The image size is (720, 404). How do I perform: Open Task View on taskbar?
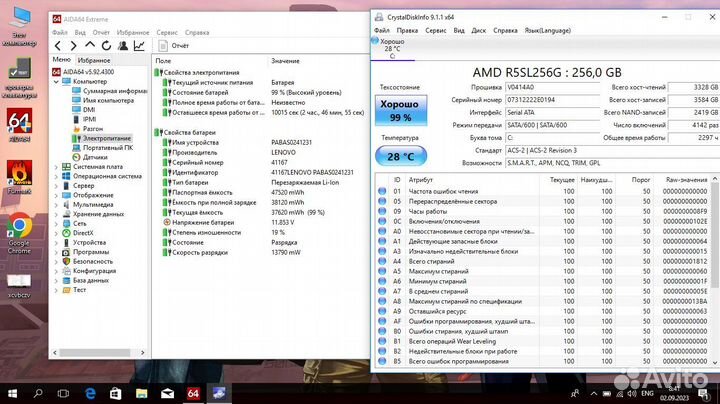(x=63, y=393)
